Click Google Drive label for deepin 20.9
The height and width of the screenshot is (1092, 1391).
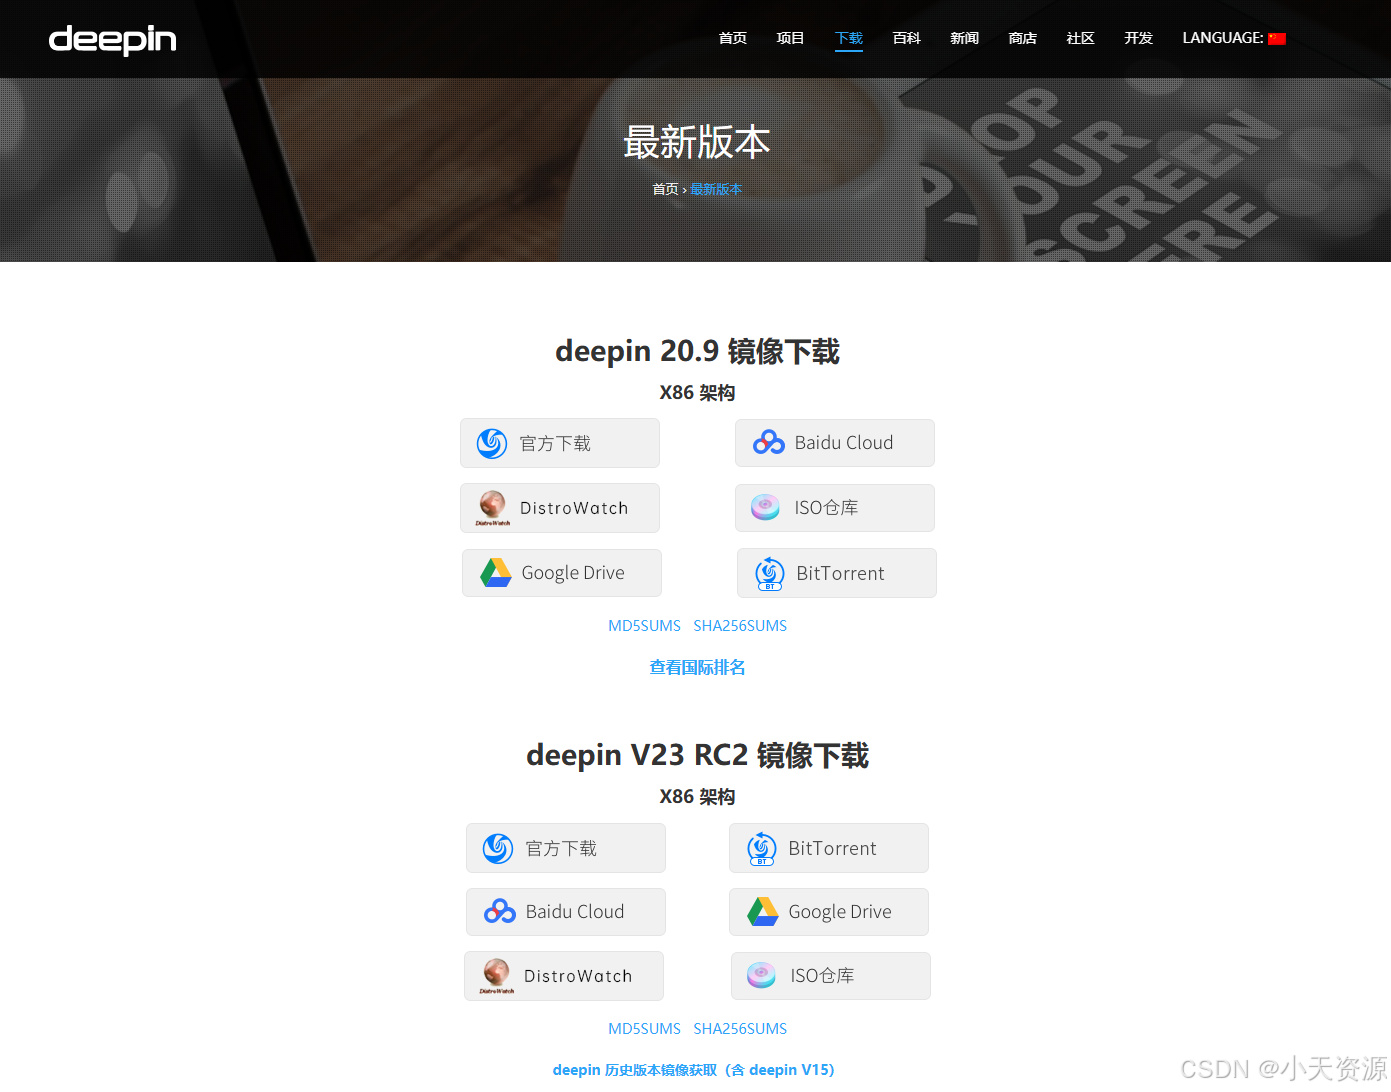573,573
